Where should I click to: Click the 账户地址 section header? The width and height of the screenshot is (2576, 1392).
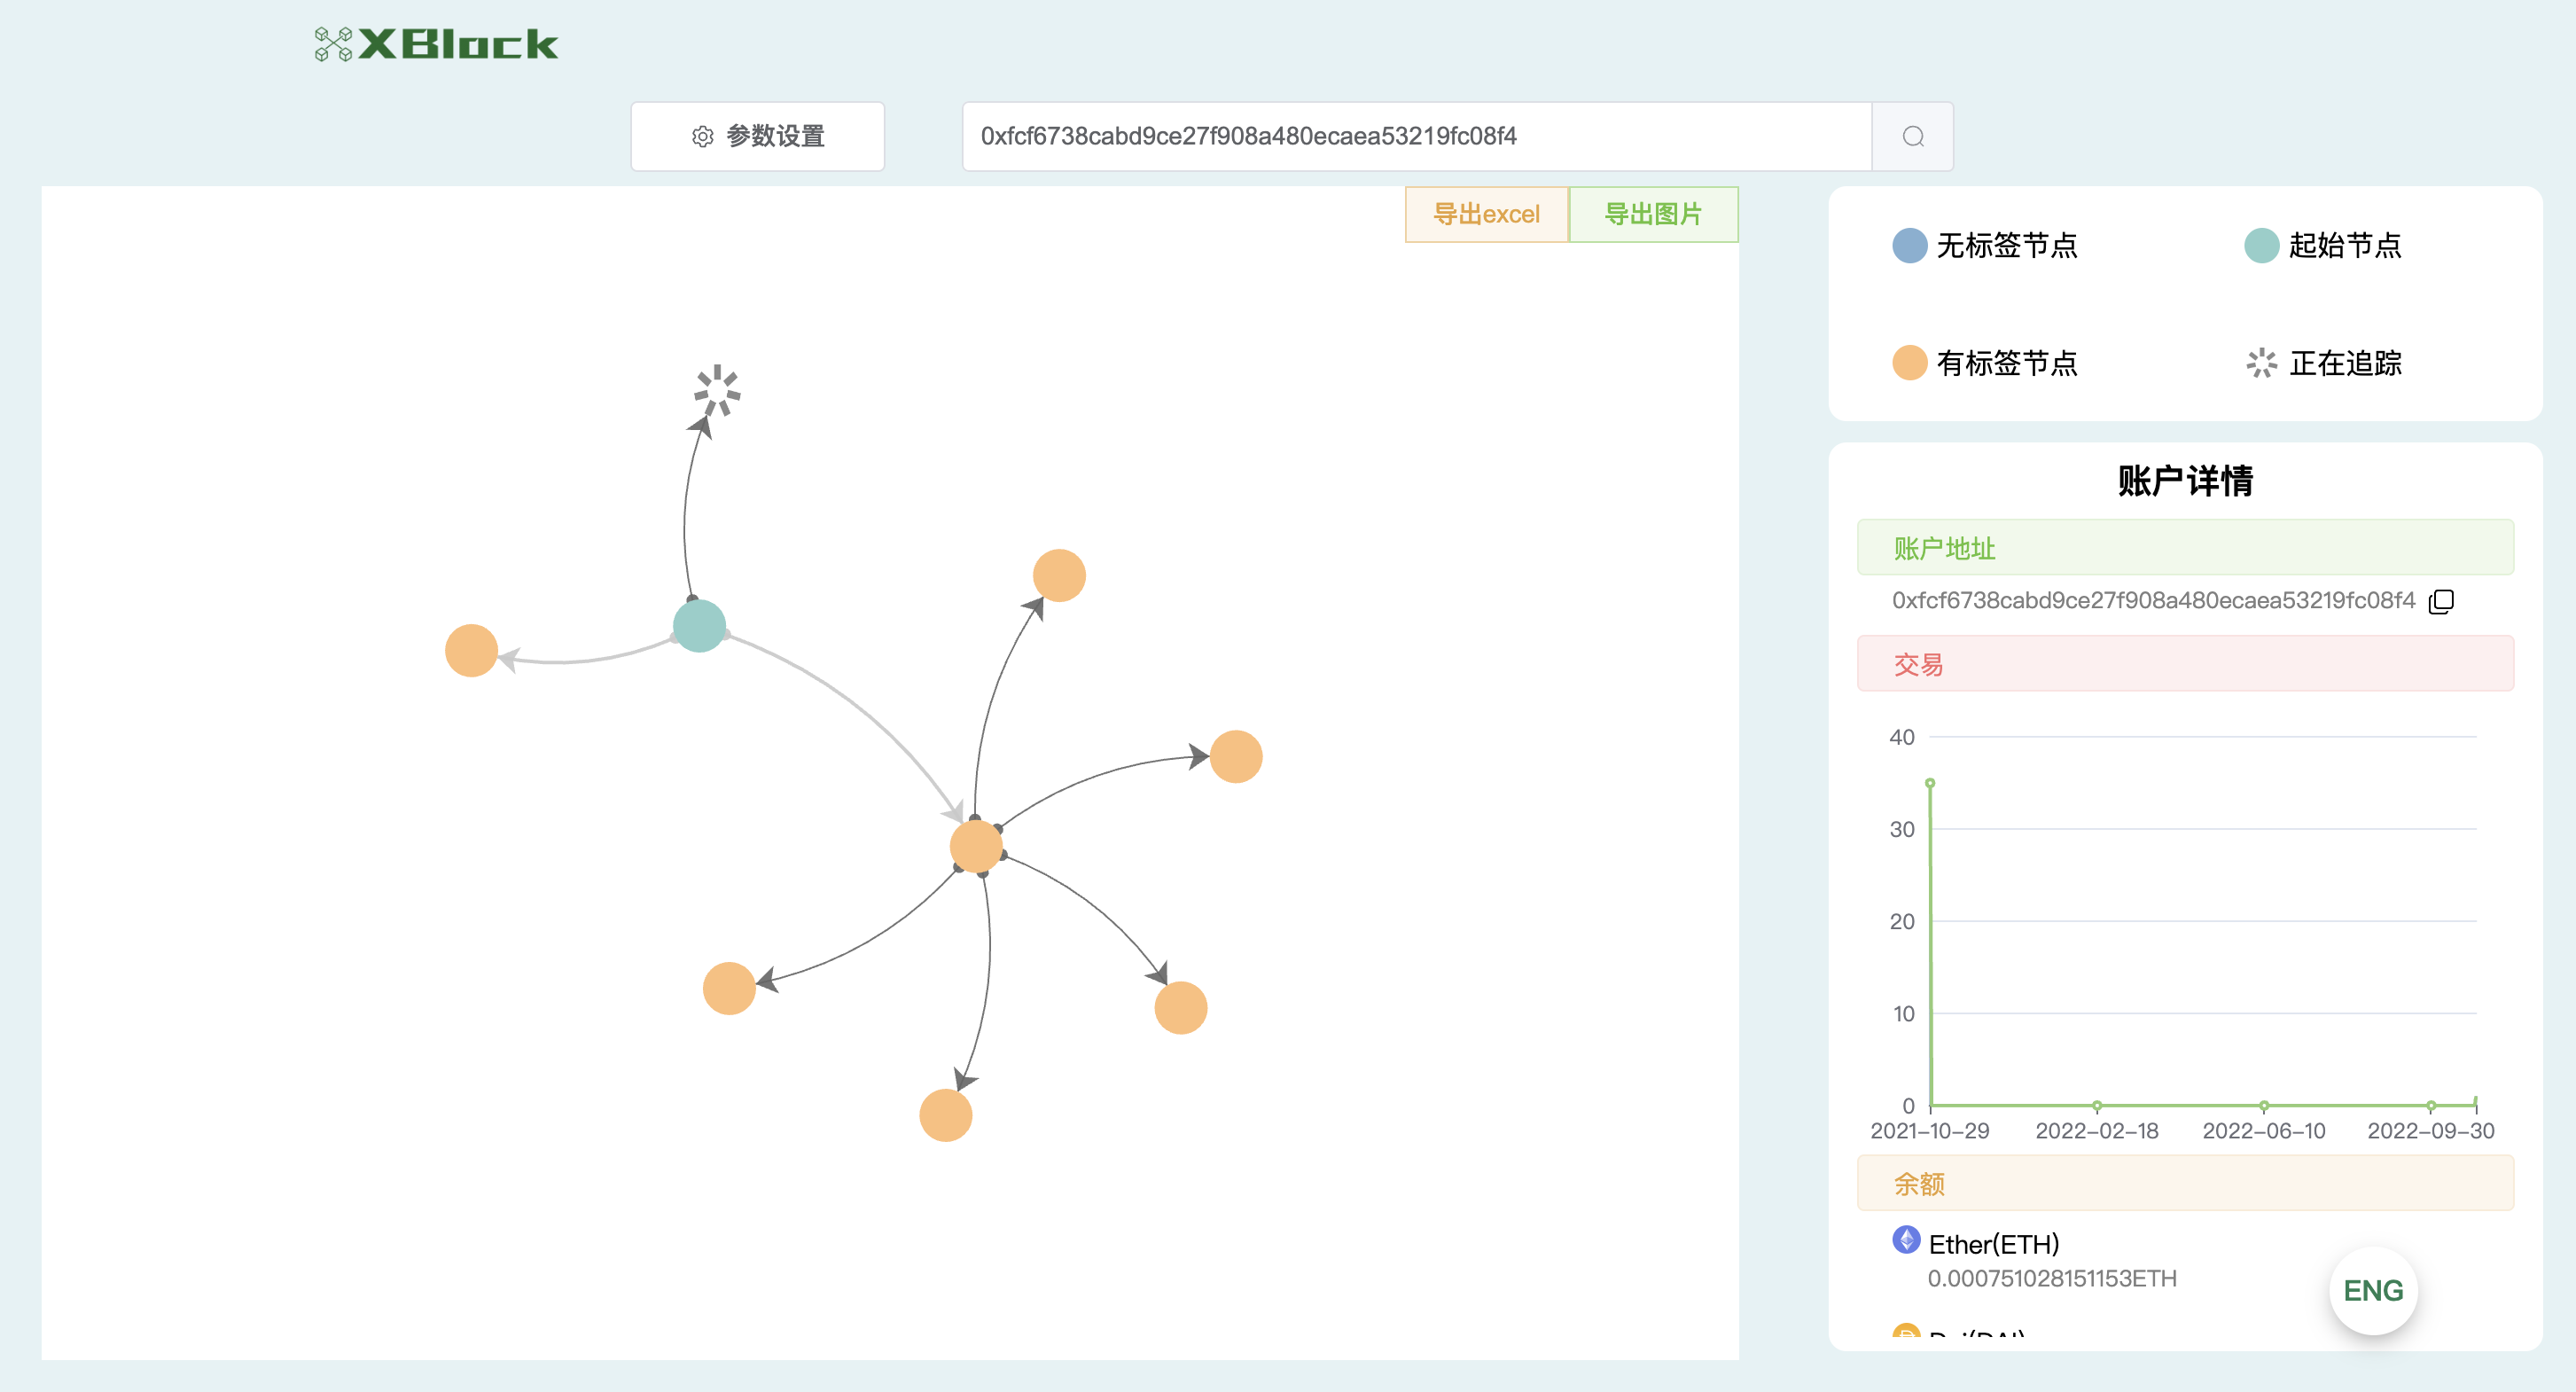point(2184,547)
